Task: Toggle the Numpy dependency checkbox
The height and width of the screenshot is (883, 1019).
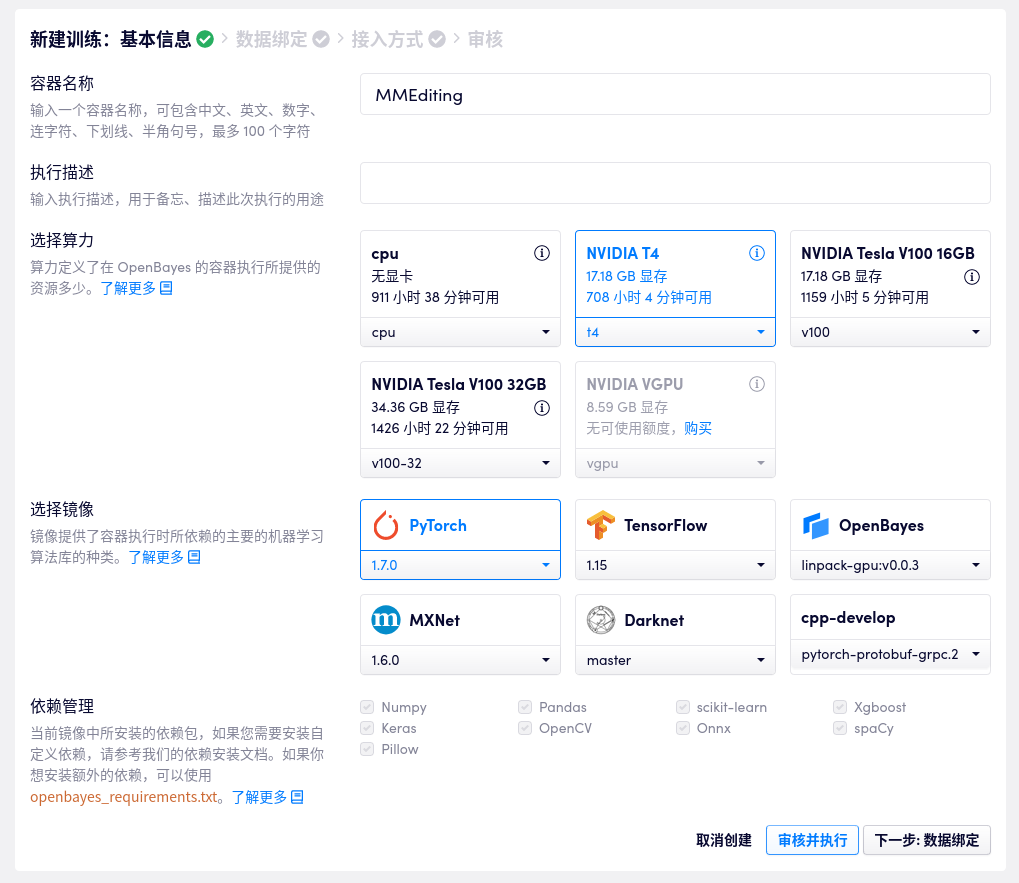Action: 367,707
